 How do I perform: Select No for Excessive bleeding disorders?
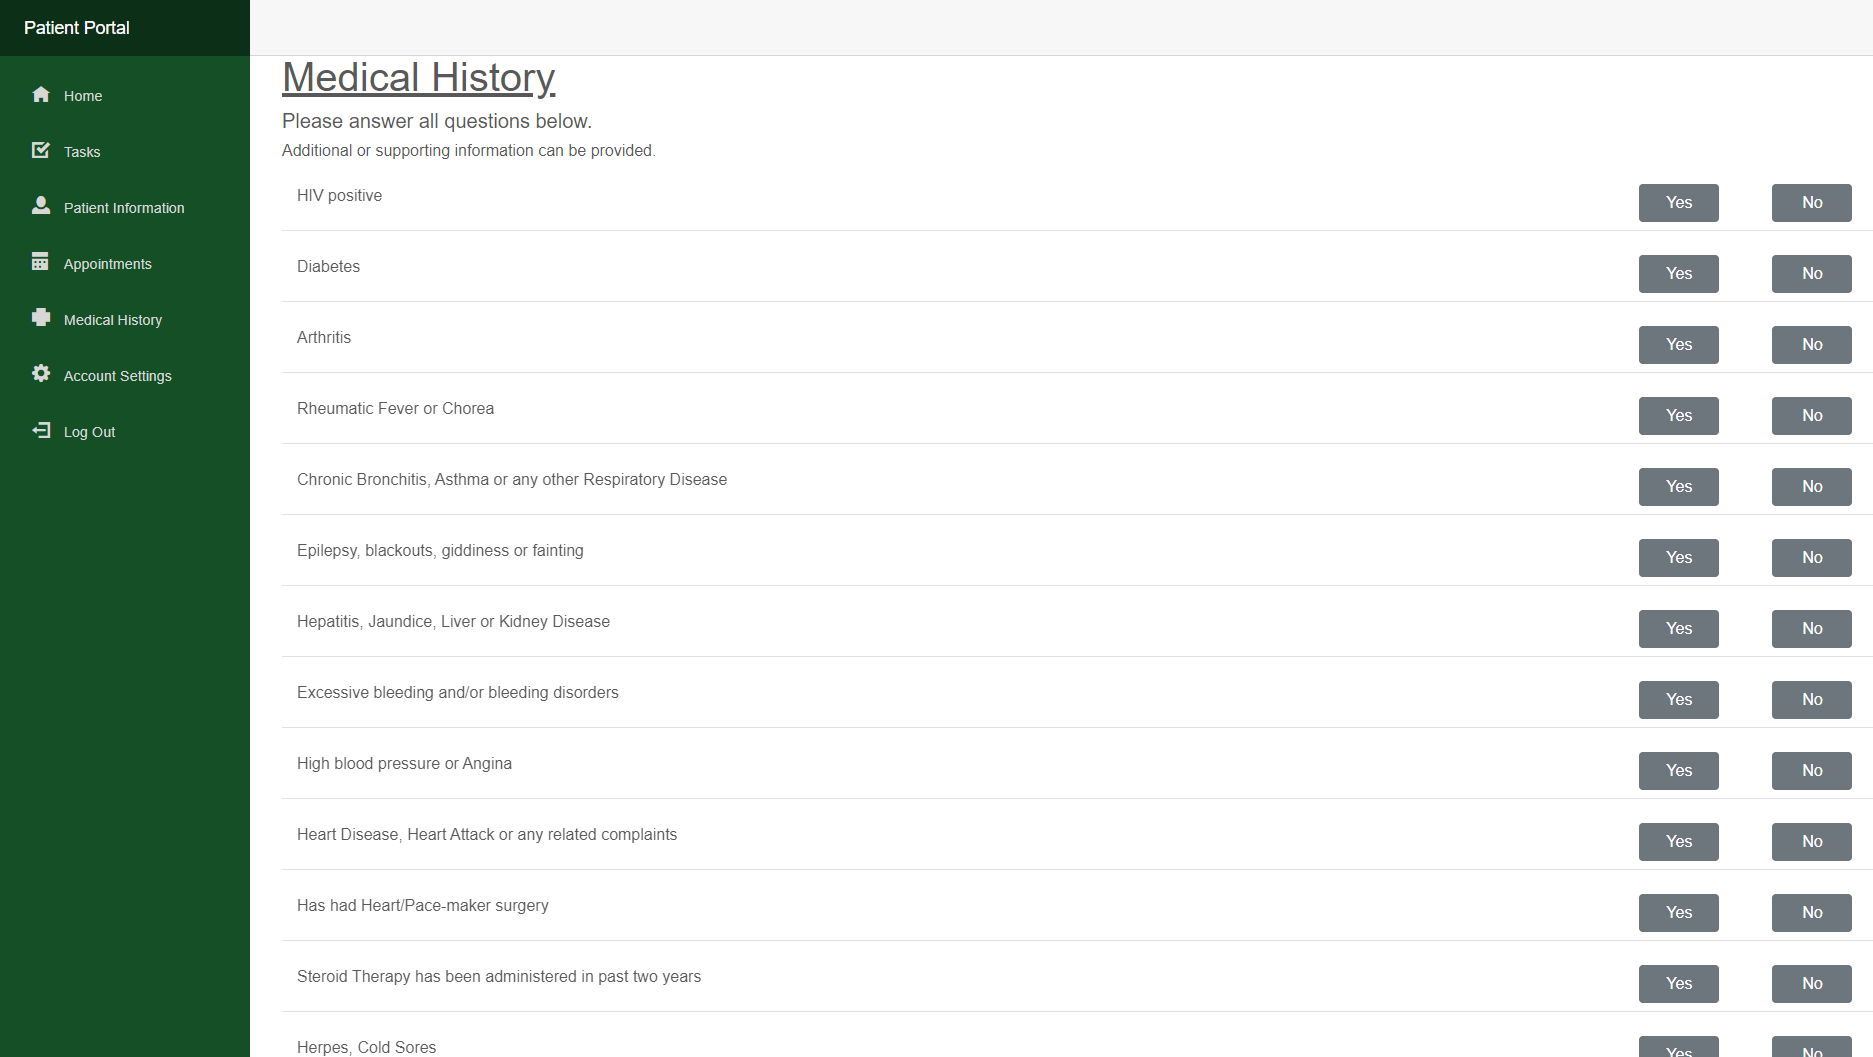[1811, 700]
